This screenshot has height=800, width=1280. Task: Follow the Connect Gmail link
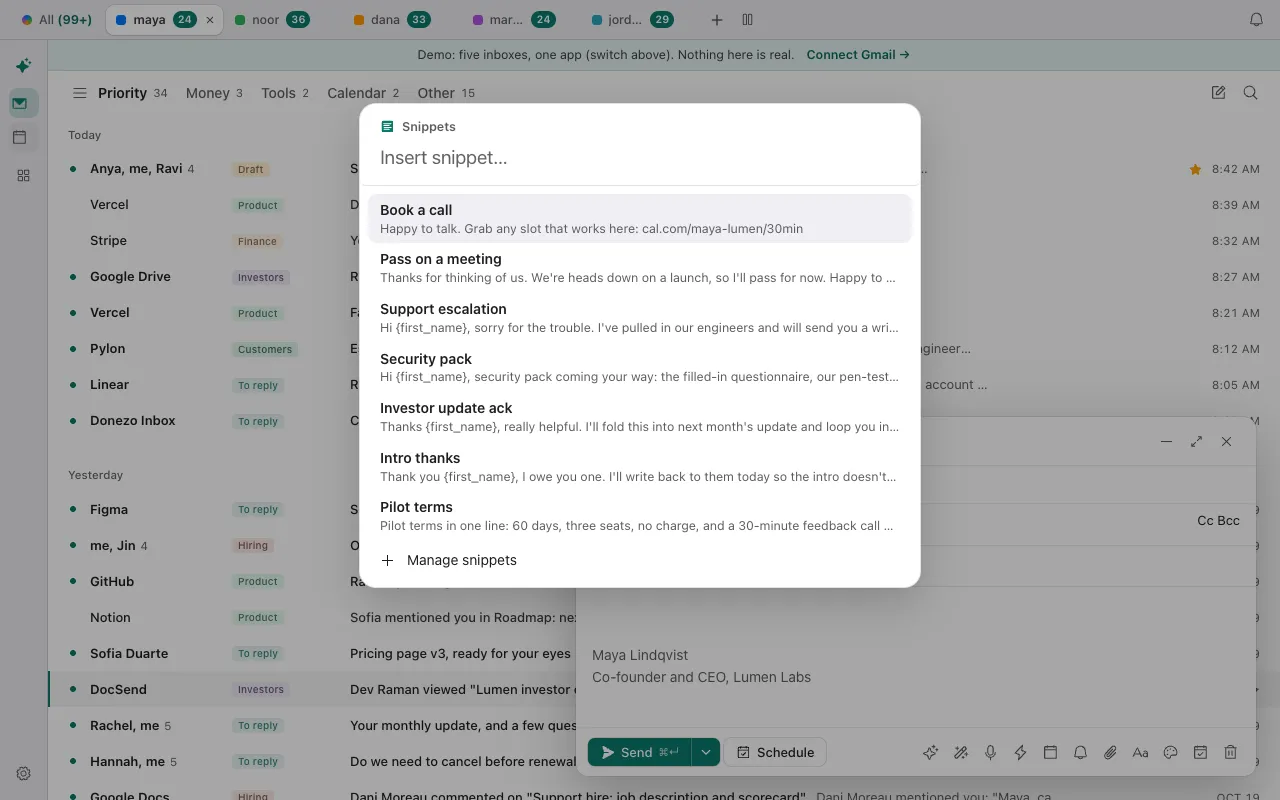tap(858, 55)
